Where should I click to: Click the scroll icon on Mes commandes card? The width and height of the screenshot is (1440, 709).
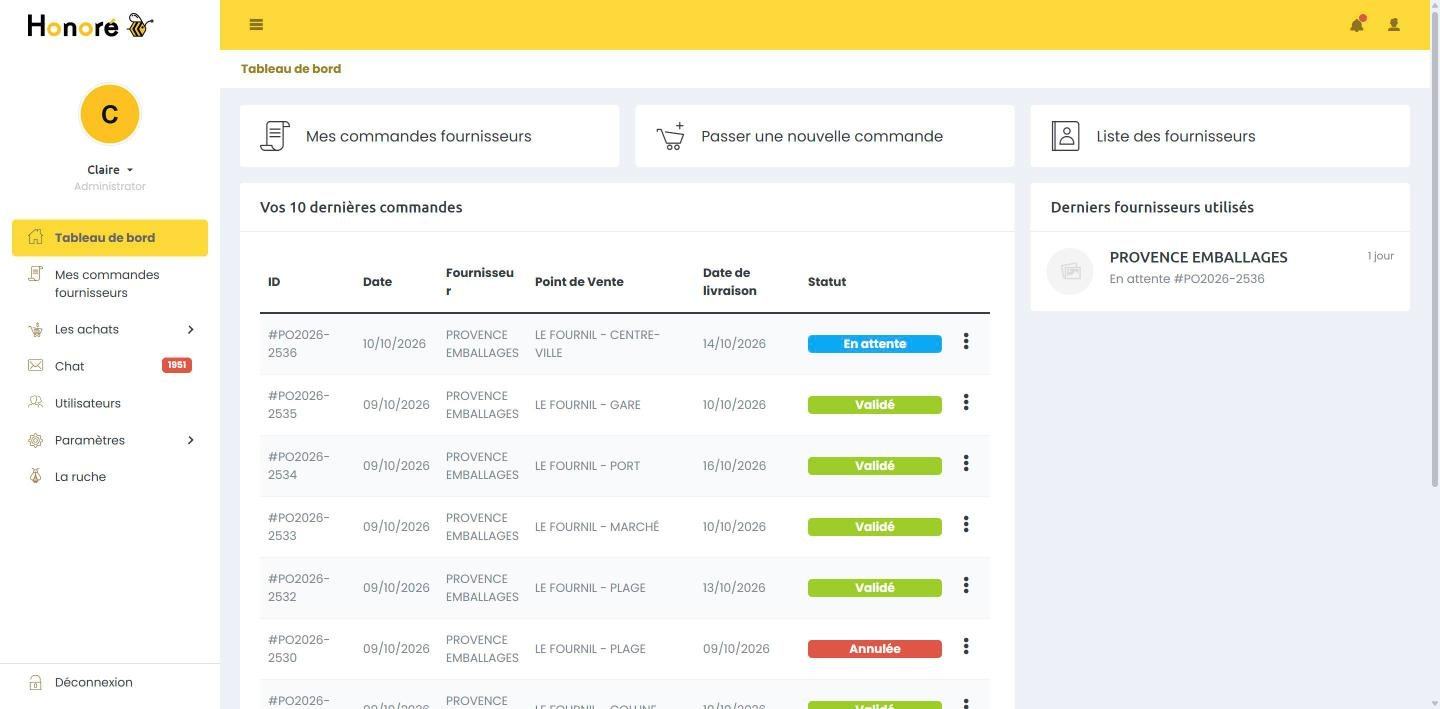[x=275, y=136]
